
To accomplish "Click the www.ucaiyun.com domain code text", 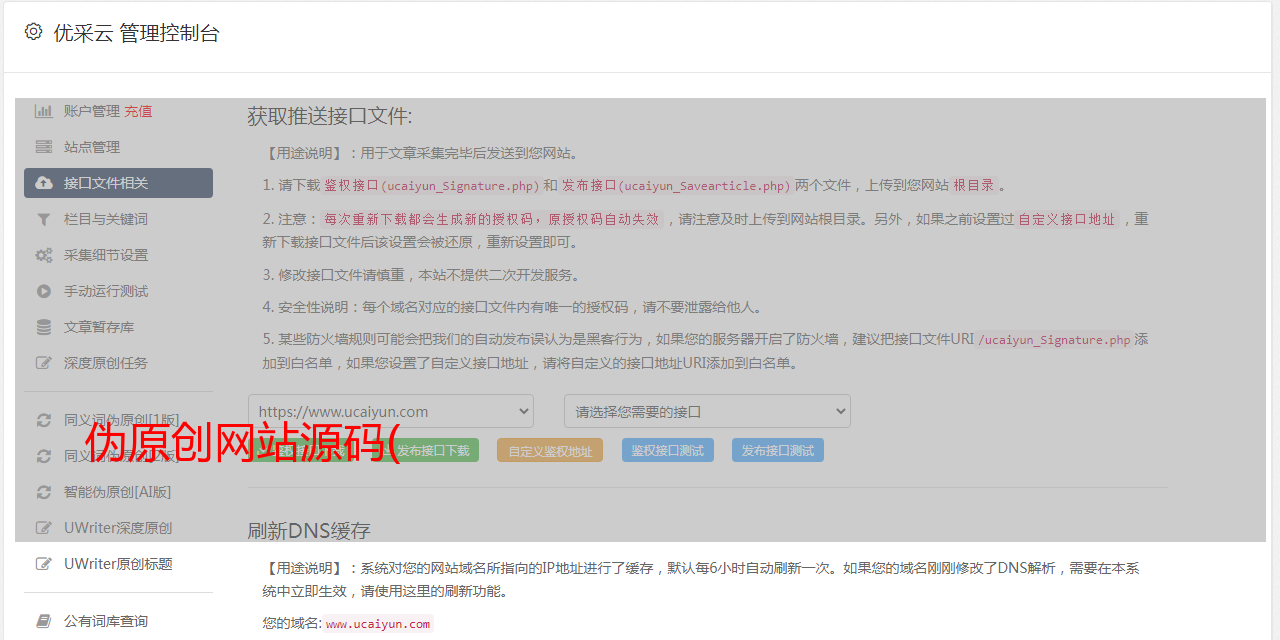I will pos(378,623).
